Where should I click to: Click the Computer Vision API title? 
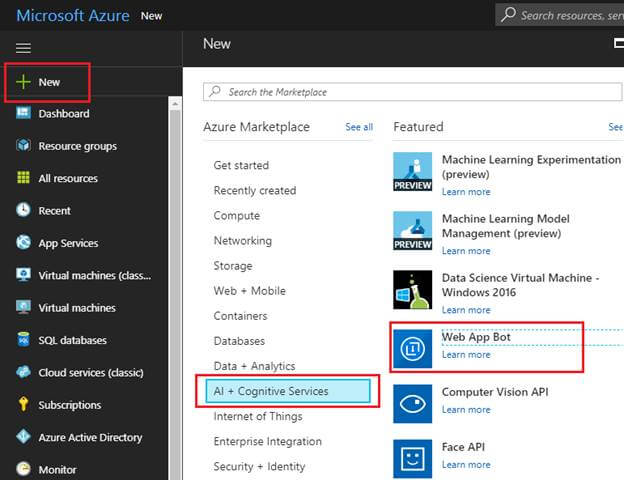495,392
